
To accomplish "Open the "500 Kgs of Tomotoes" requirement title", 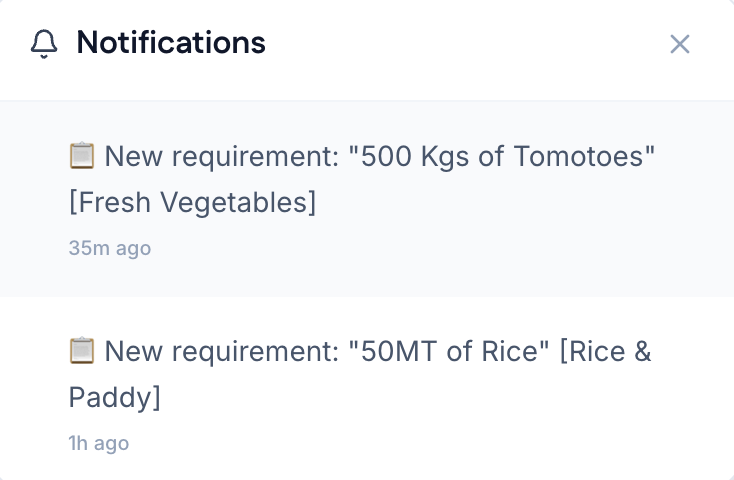I will pyautogui.click(x=503, y=157).
